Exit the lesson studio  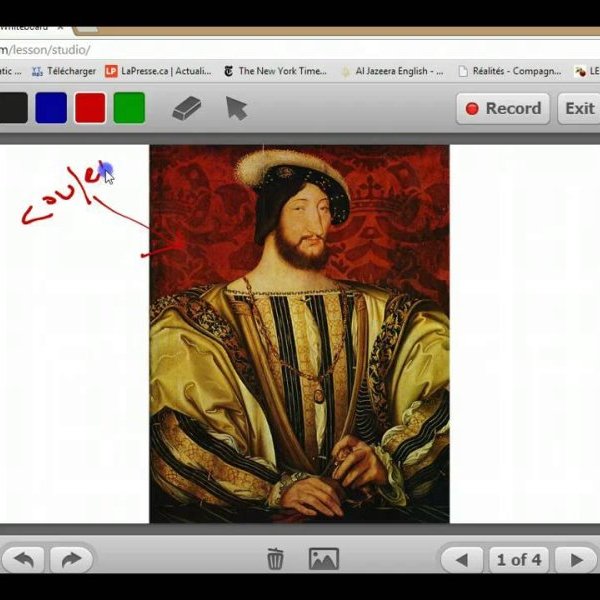(579, 109)
